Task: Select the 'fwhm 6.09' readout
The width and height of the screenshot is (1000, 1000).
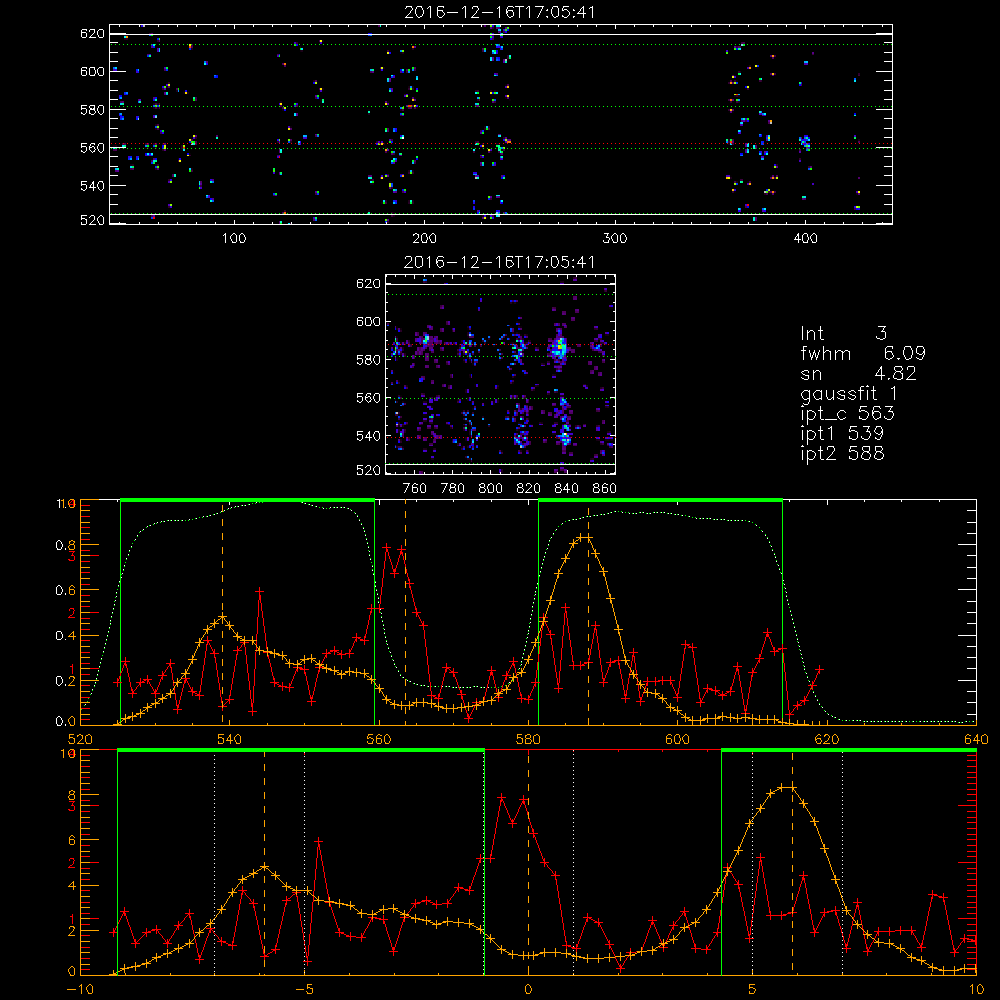Action: [x=863, y=353]
